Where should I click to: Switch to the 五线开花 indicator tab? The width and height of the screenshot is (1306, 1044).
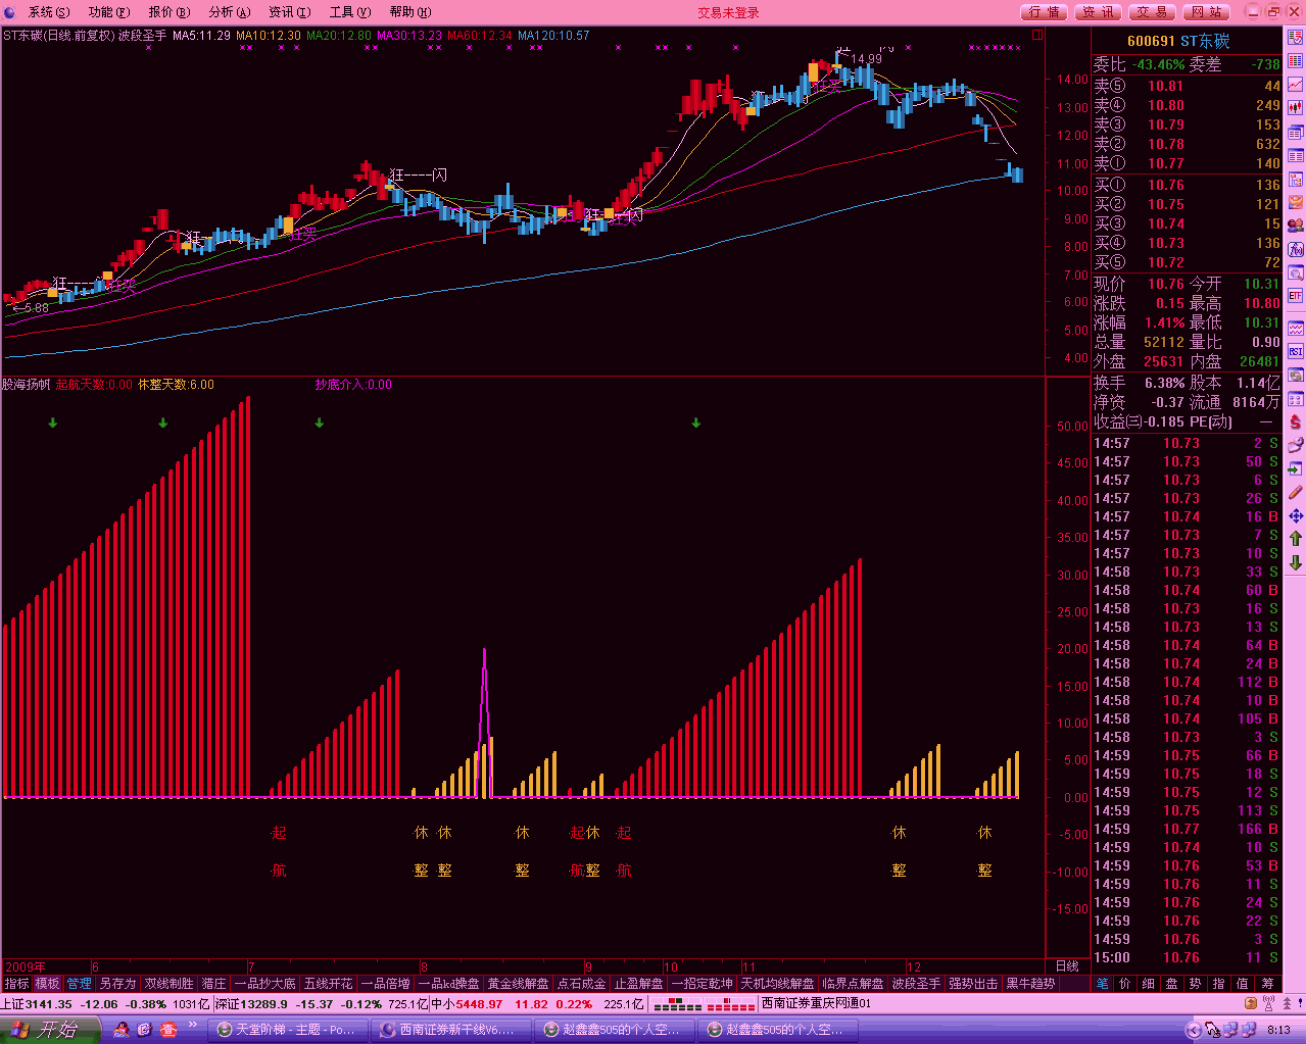(328, 984)
